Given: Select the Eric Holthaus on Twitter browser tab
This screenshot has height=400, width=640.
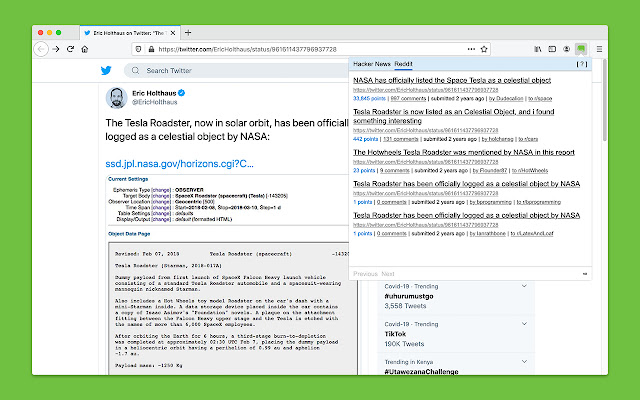Looking at the screenshot, I should [x=130, y=33].
